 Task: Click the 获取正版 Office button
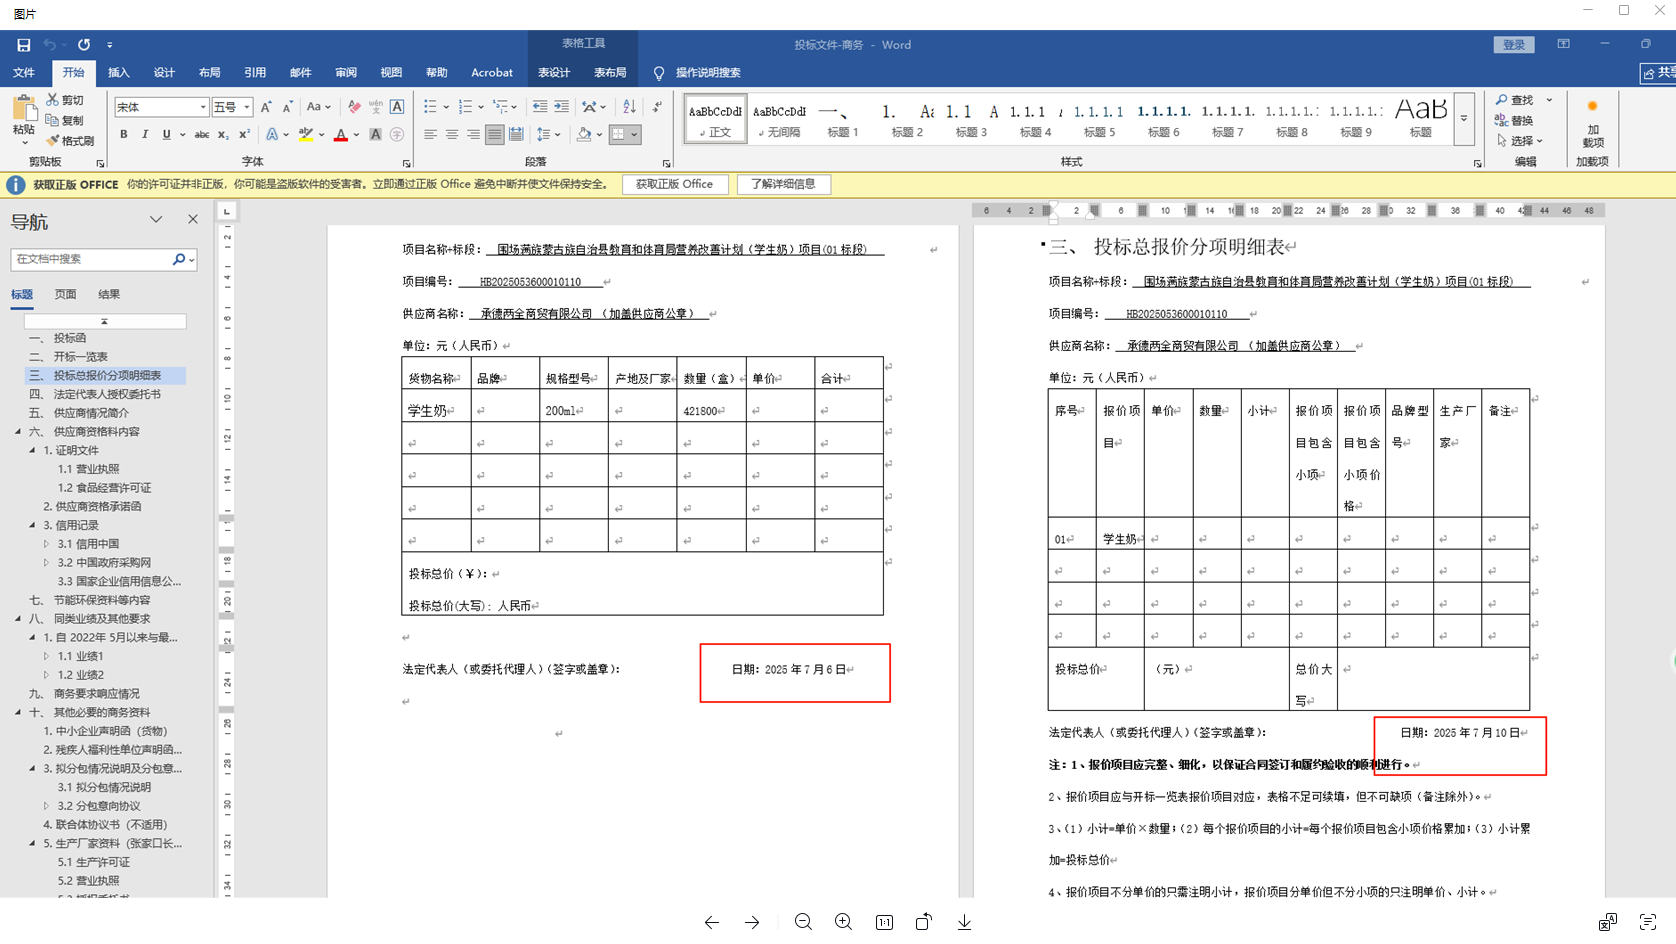675,184
